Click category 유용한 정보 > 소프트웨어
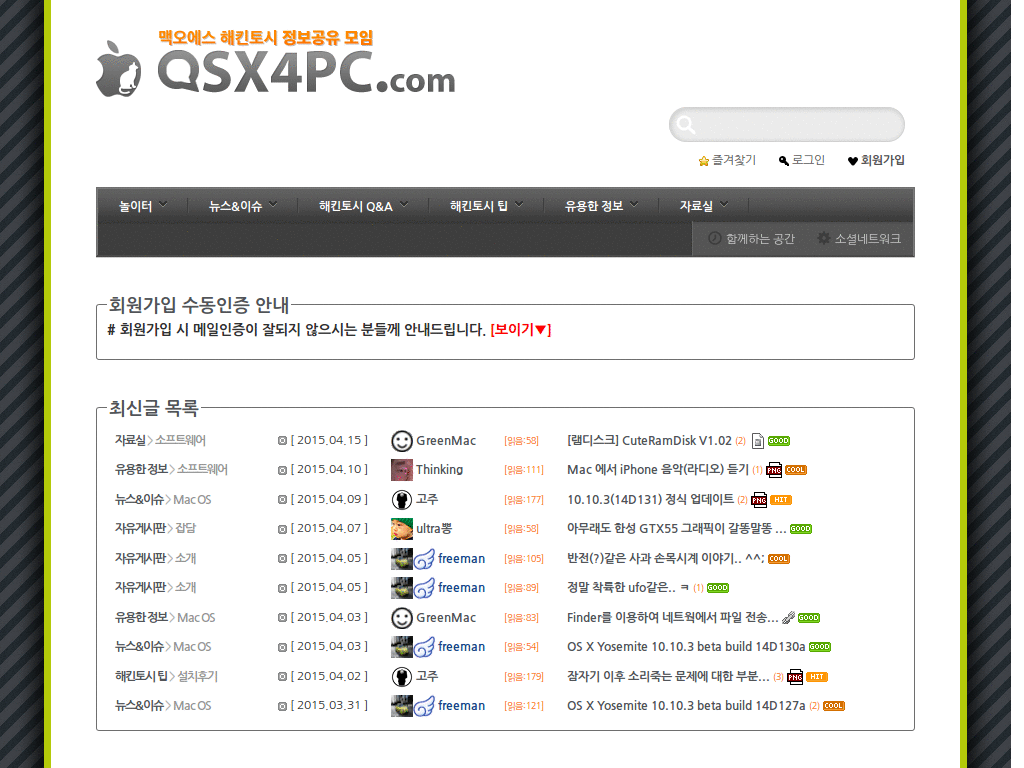1024x768 pixels. pos(171,470)
